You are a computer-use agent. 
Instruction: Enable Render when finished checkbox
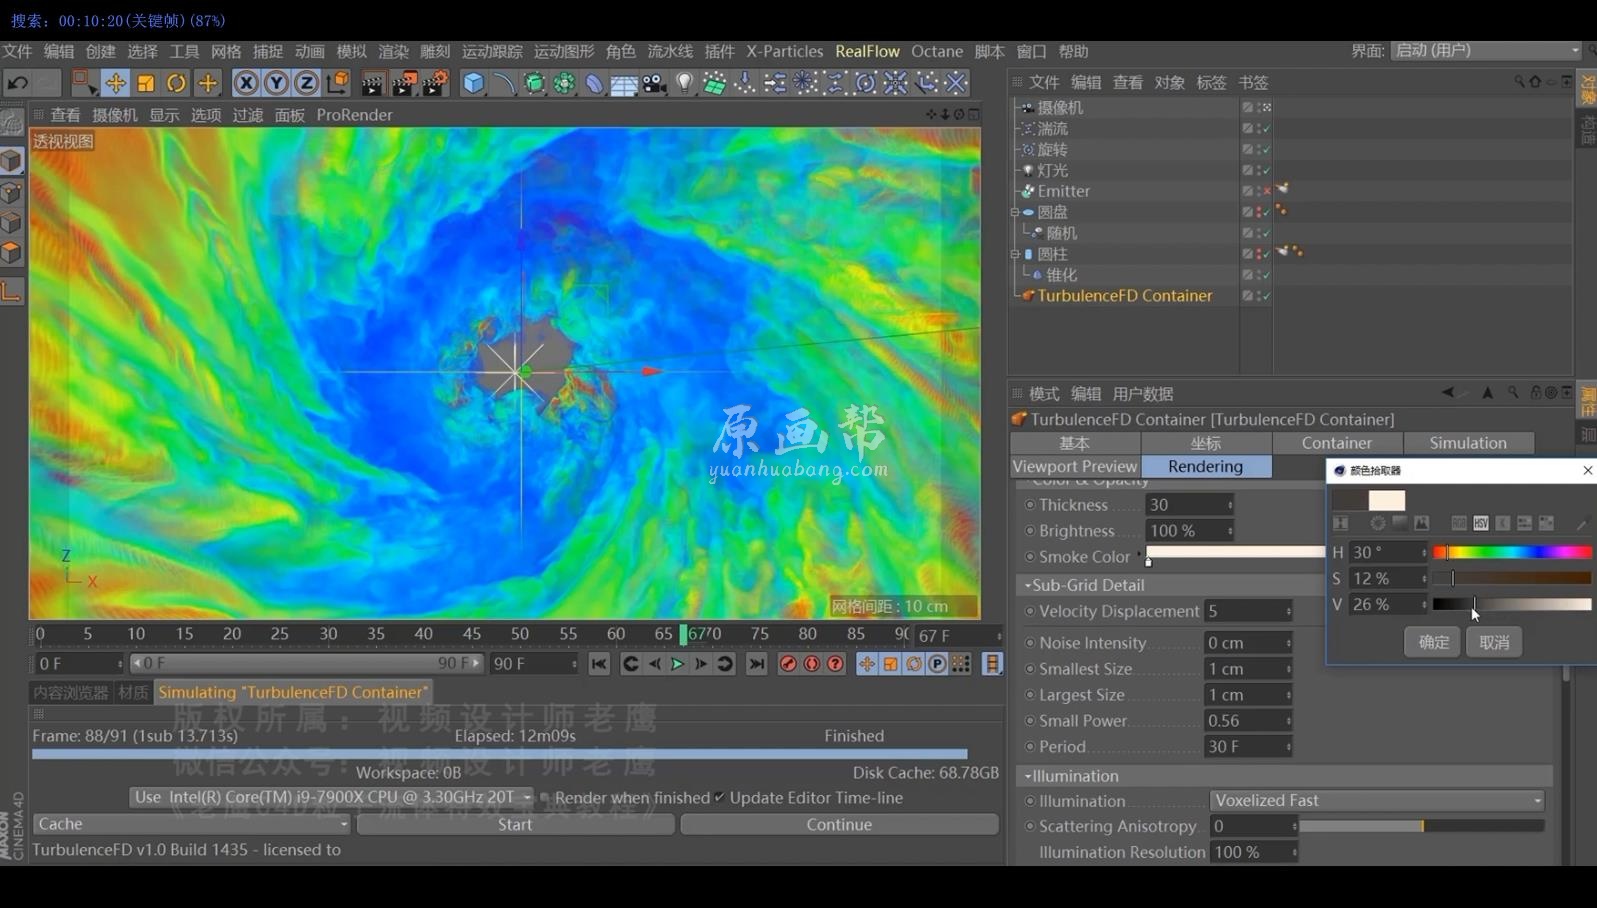545,798
